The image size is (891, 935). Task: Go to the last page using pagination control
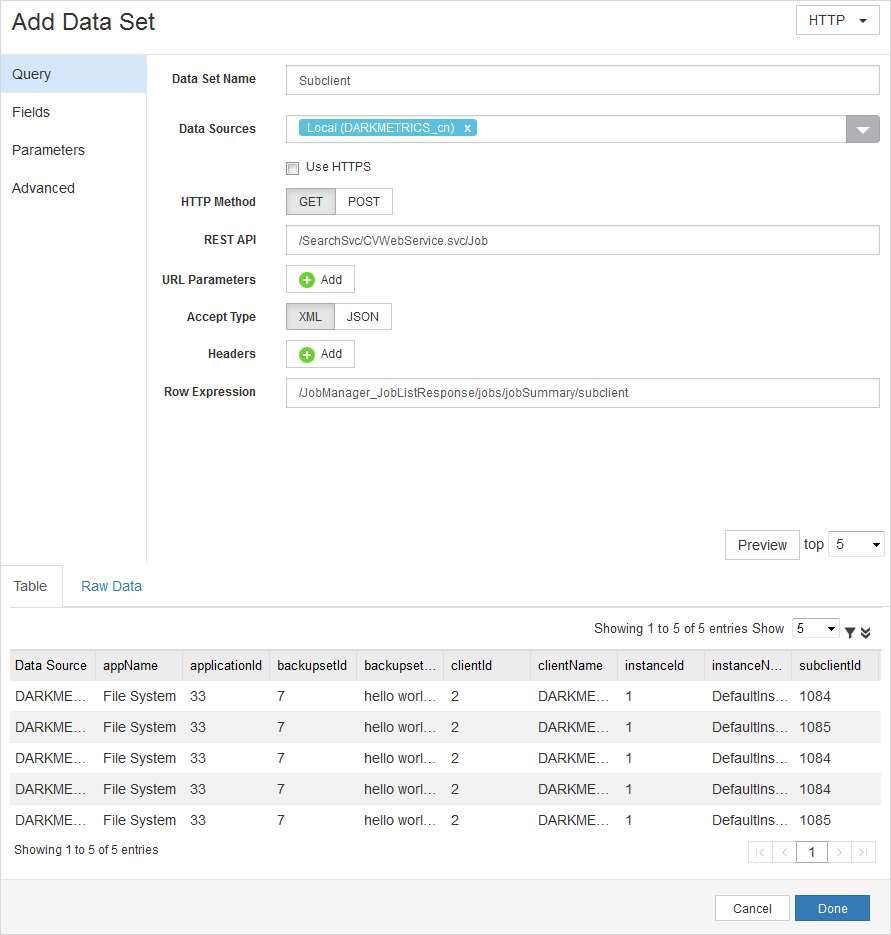864,851
